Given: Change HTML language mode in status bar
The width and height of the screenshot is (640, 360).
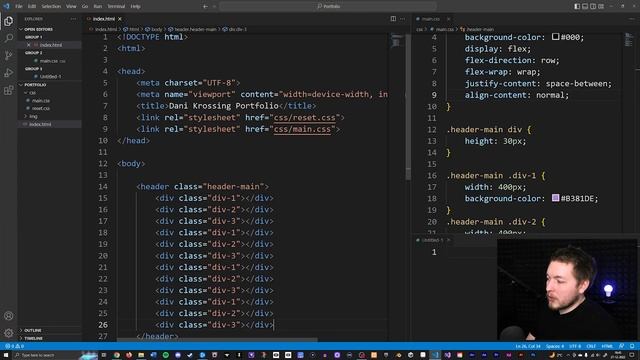Looking at the screenshot, I should pos(607,346).
